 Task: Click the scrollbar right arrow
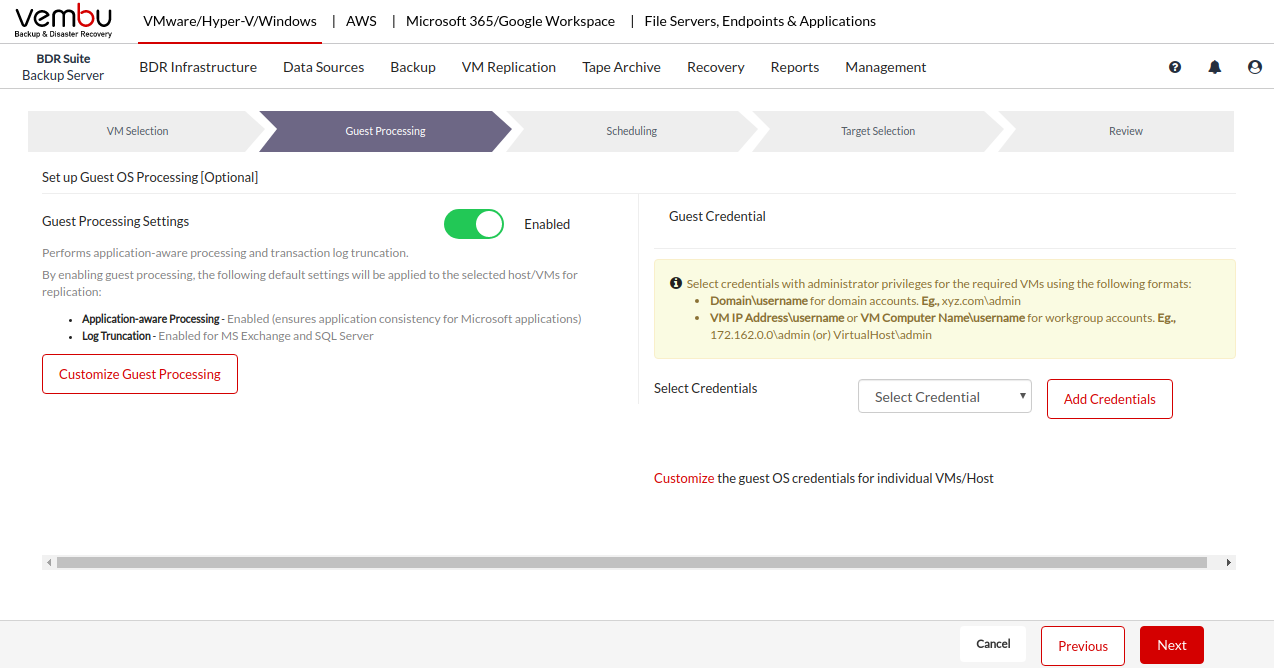coord(1229,563)
